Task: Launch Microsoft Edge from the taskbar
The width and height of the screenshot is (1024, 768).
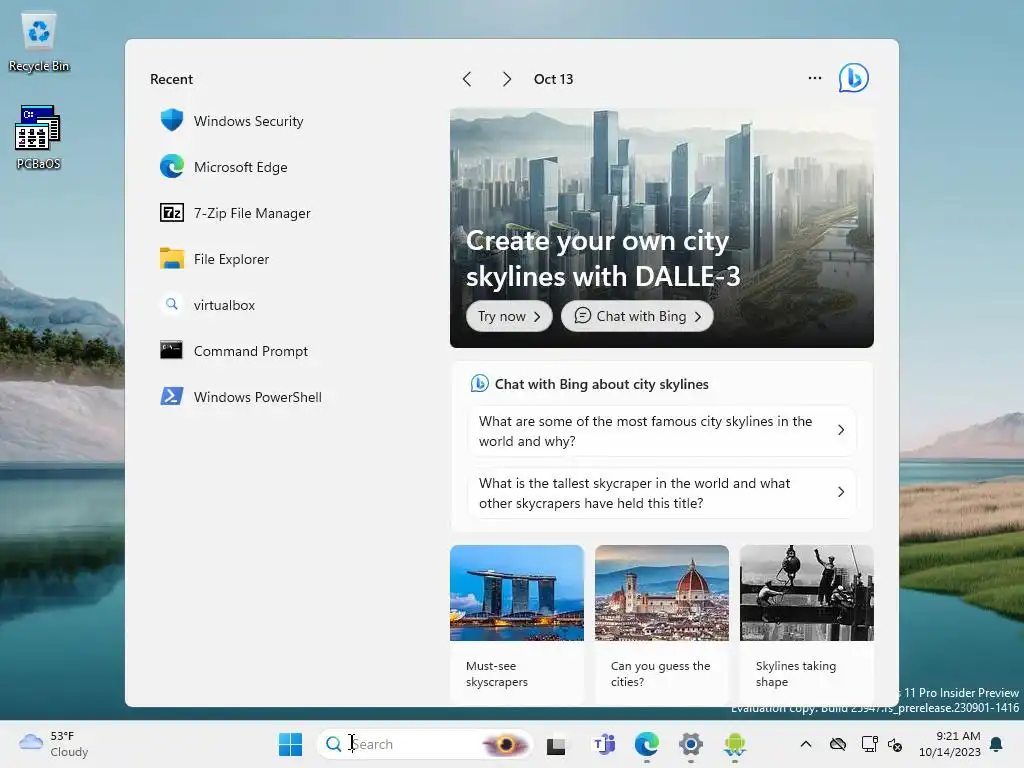Action: (647, 744)
